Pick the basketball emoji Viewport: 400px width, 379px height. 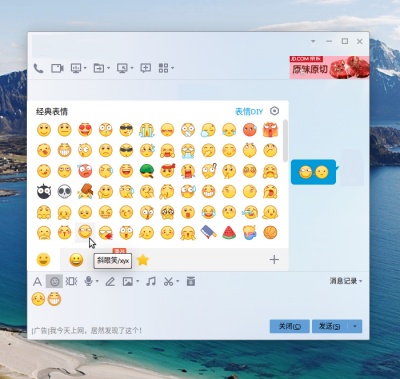[x=270, y=233]
